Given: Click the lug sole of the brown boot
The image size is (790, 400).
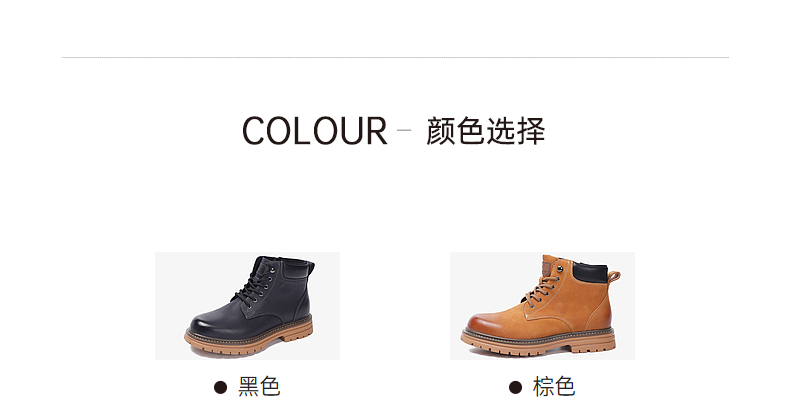Looking at the screenshot, I should (538, 342).
